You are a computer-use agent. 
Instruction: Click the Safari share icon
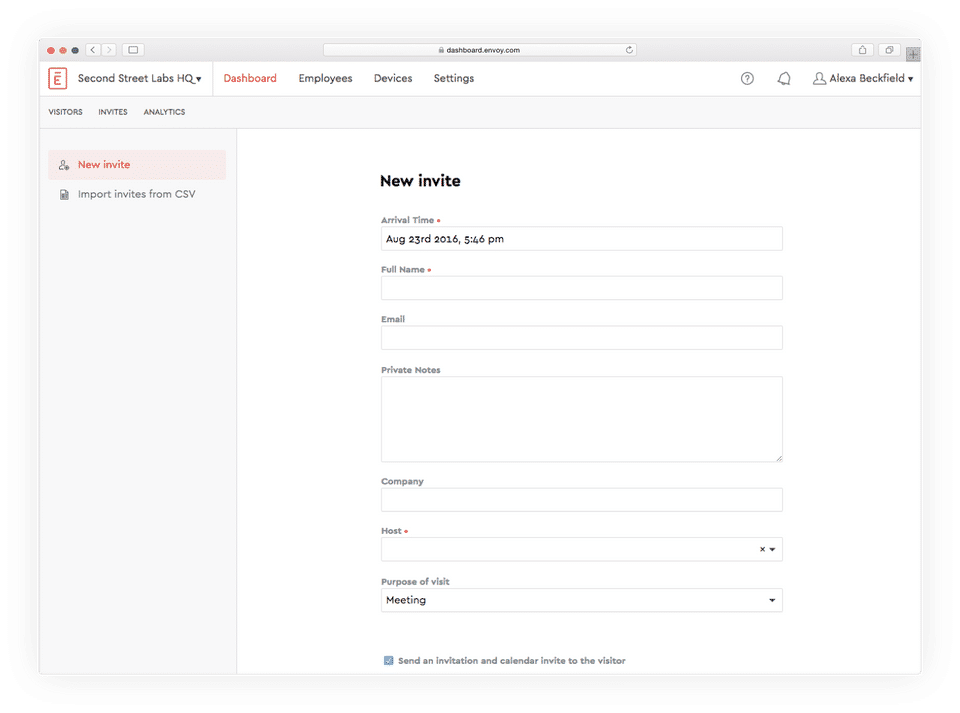(862, 50)
